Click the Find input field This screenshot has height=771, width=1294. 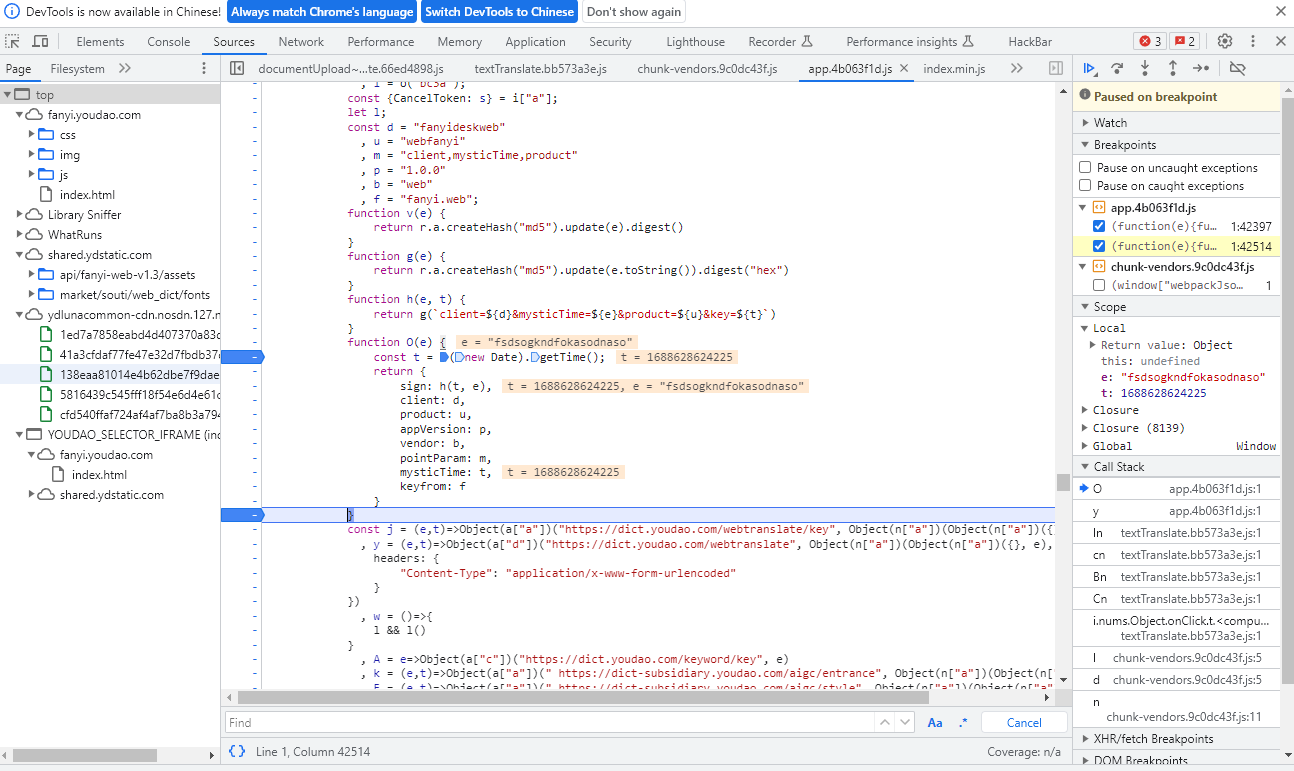550,722
